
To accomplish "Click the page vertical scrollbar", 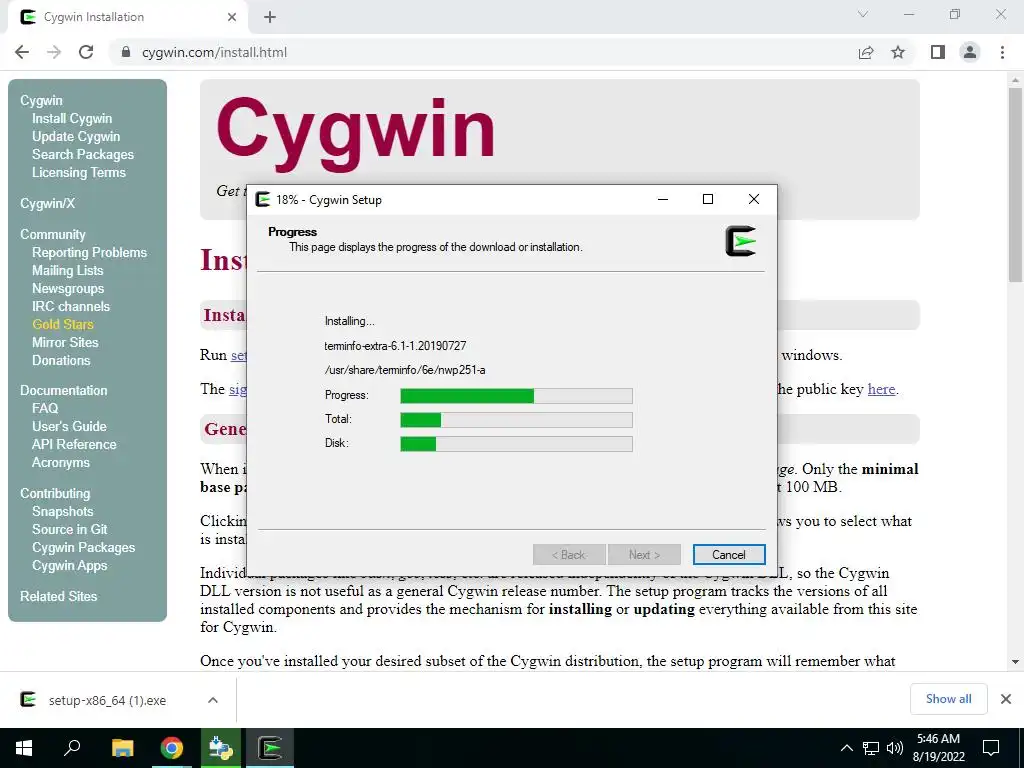I will (1015, 185).
